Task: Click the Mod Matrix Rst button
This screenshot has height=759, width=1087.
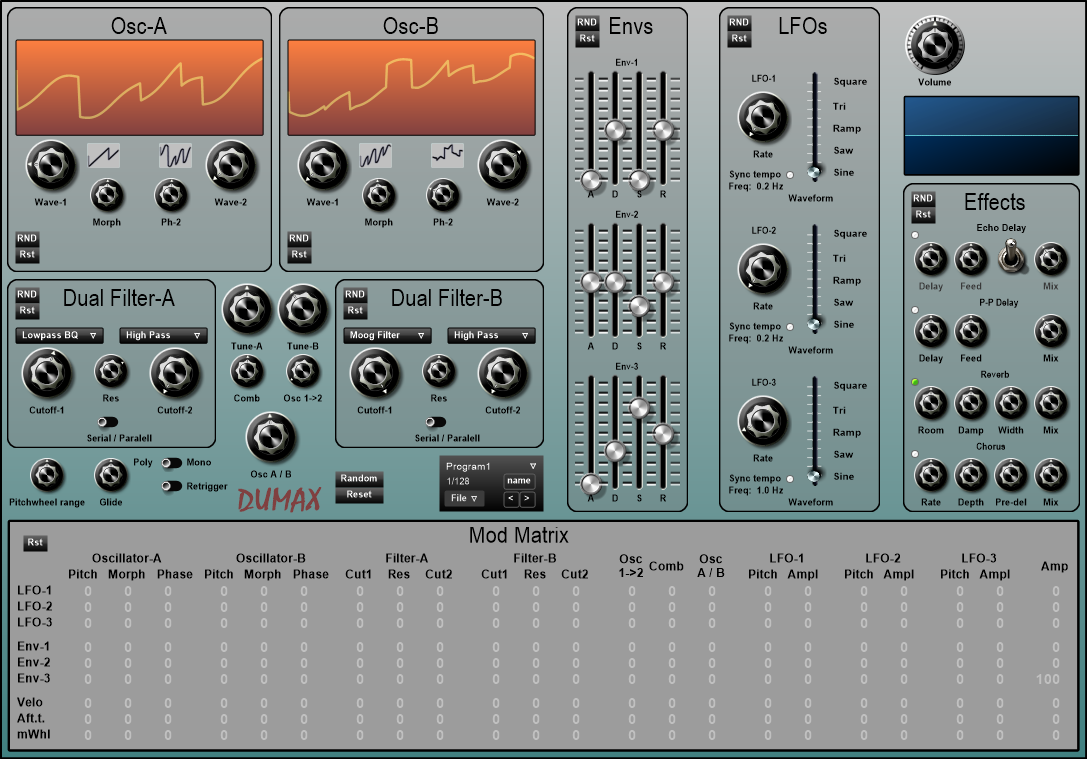Action: coord(36,543)
